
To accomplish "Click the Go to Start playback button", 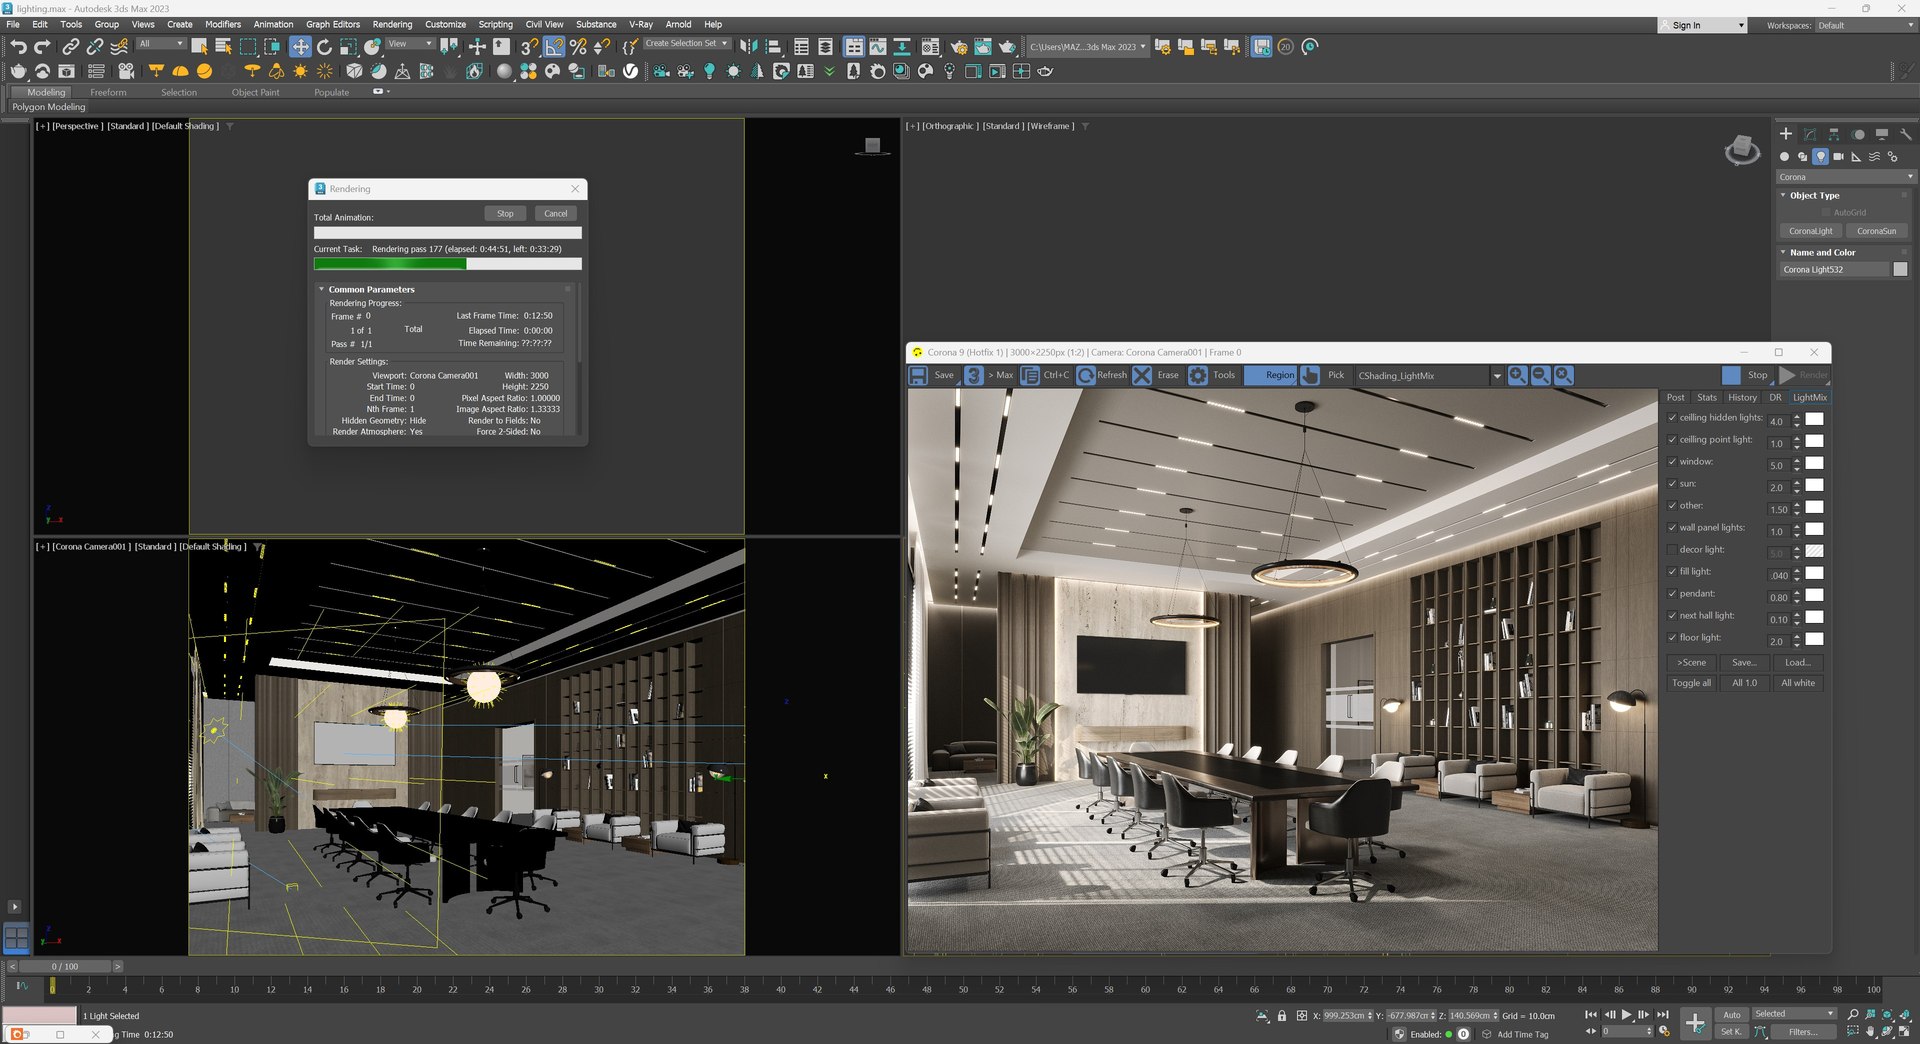I will tap(1591, 1014).
